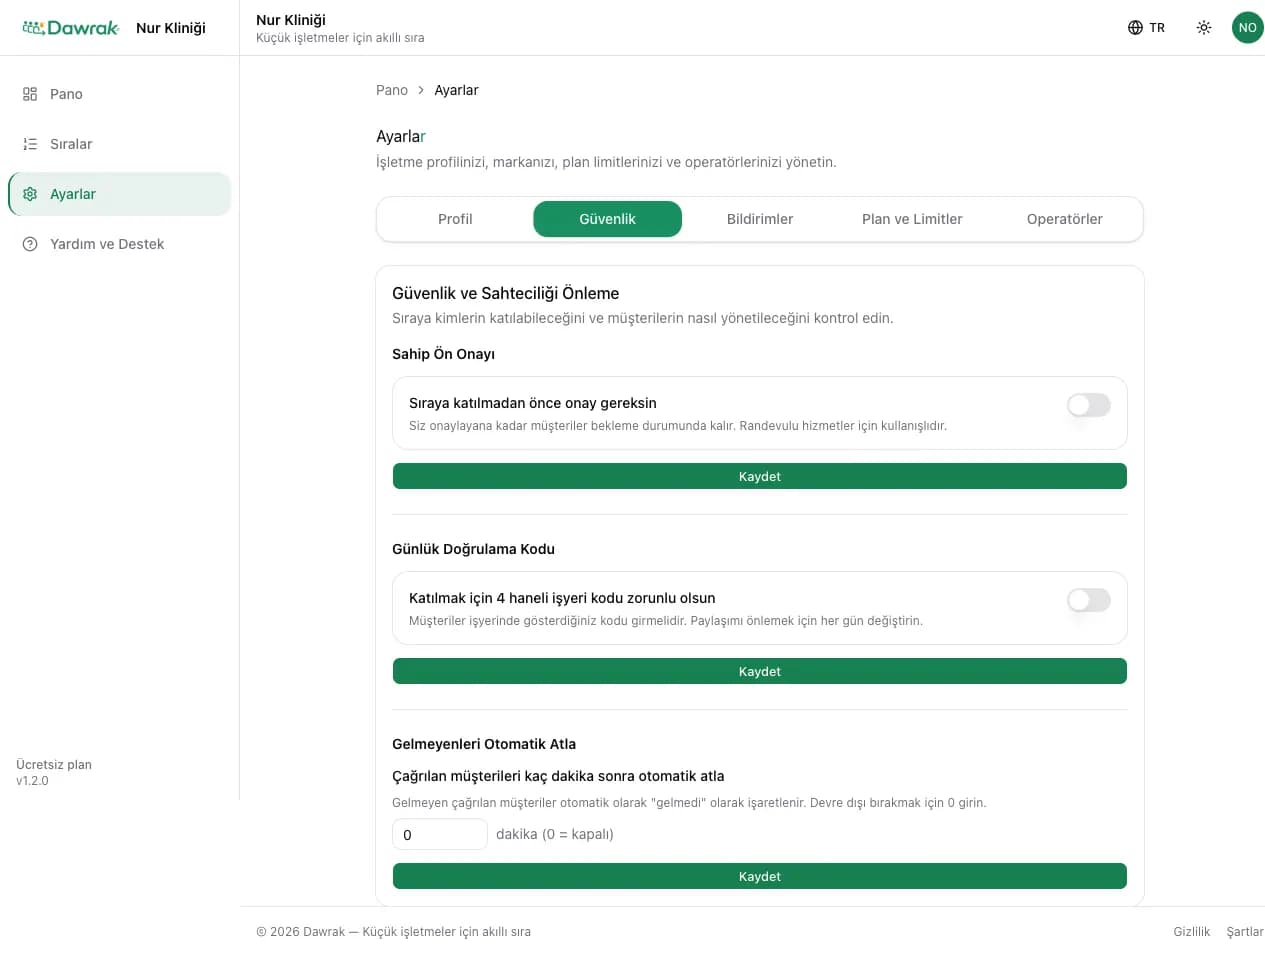Screen dimensions: 1265x955
Task: Enable 4 haneli işyeri kodu switch
Action: (x=1089, y=600)
